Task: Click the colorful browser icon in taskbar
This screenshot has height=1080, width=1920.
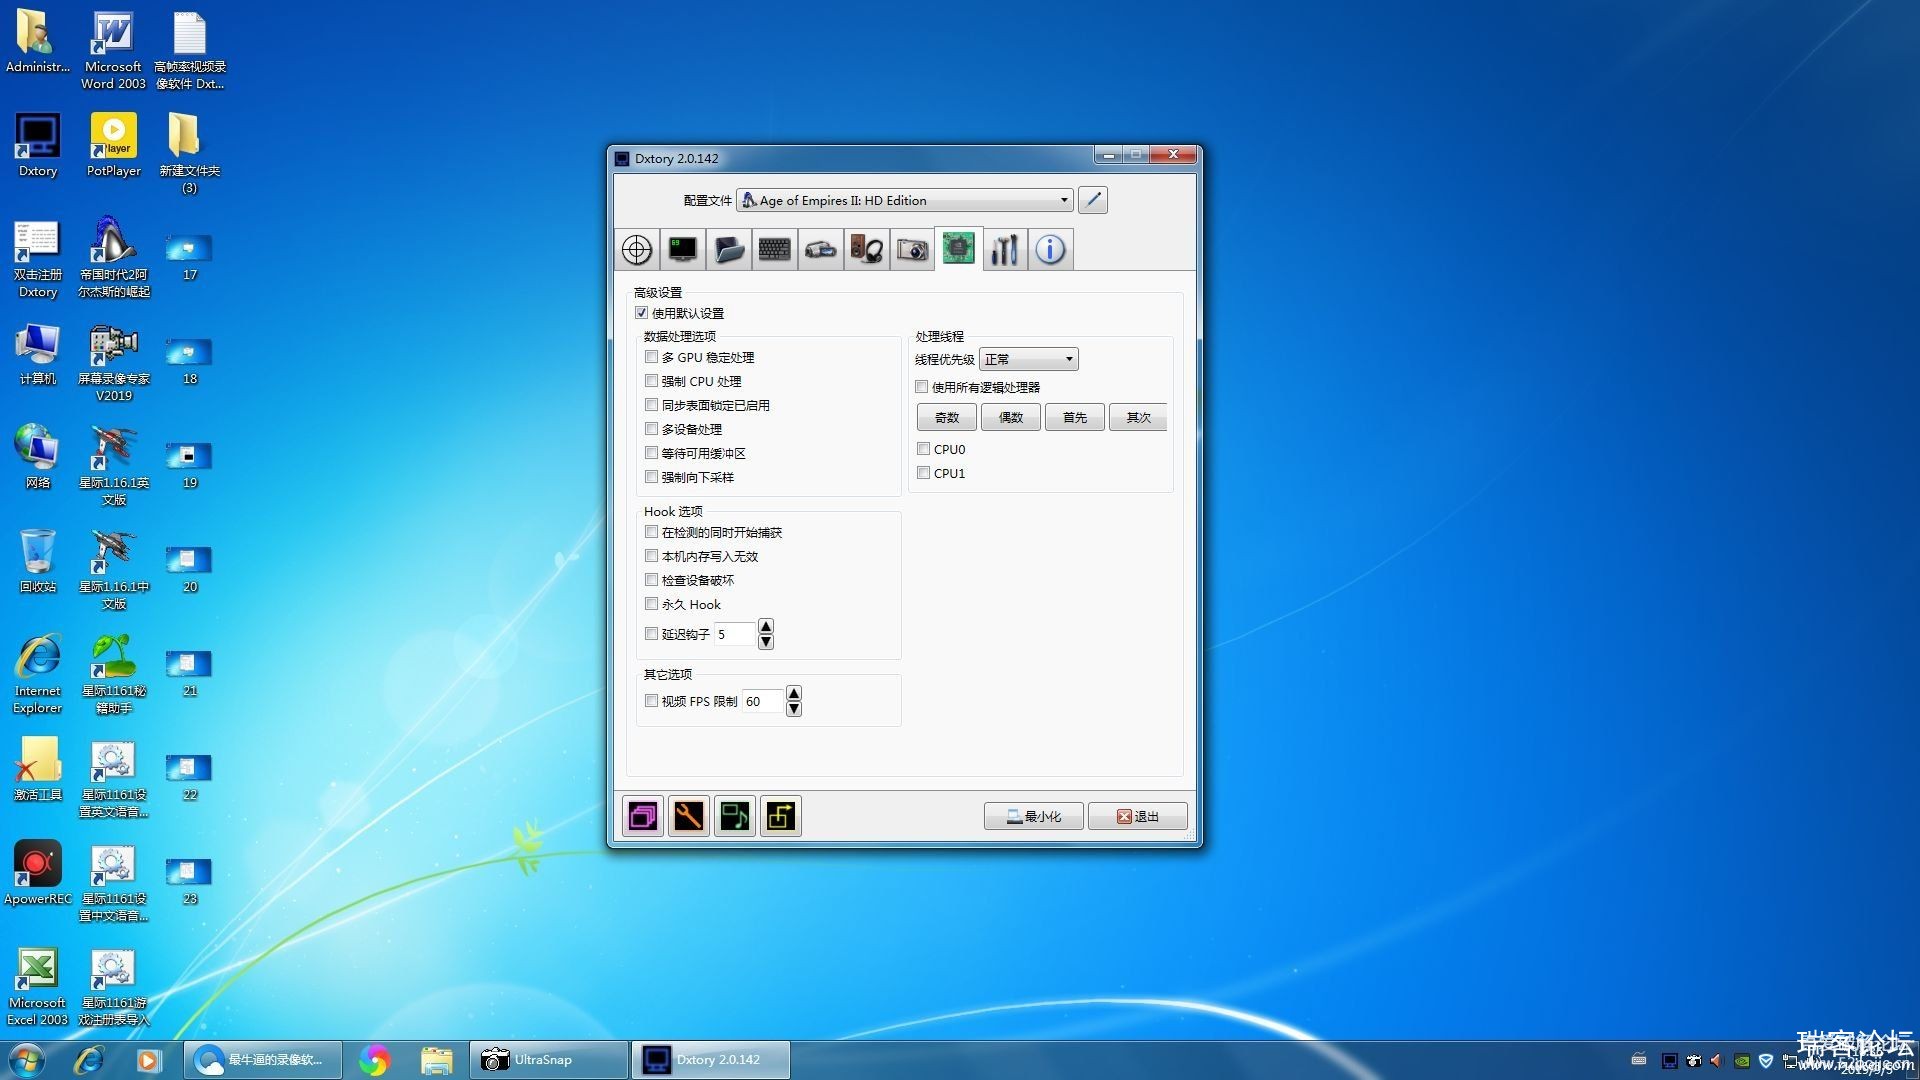Action: coord(374,1060)
